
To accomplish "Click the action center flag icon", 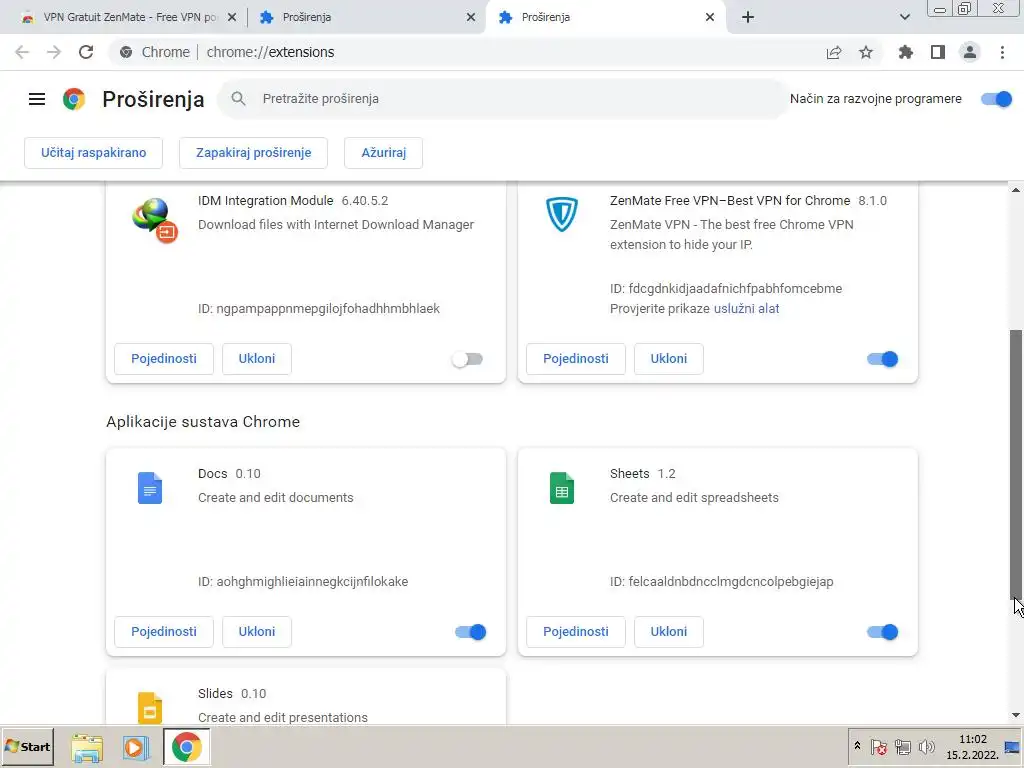I will point(879,747).
